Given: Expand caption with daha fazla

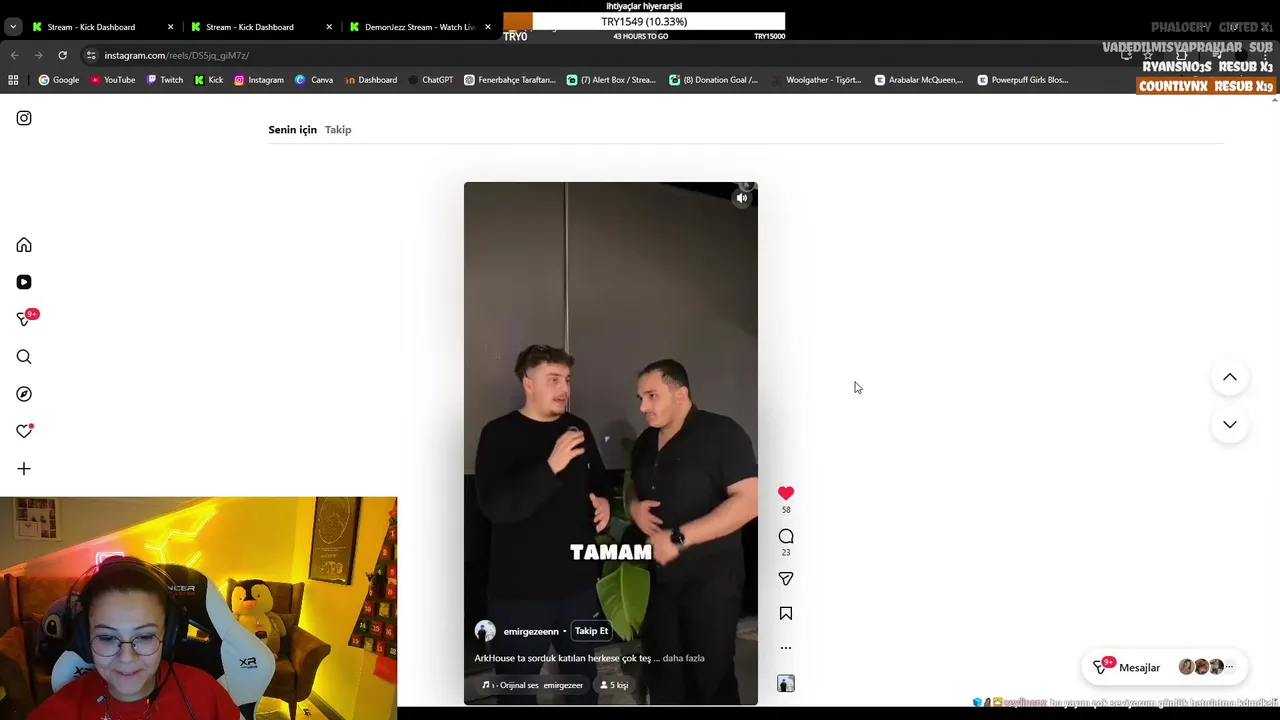Looking at the screenshot, I should pos(683,658).
